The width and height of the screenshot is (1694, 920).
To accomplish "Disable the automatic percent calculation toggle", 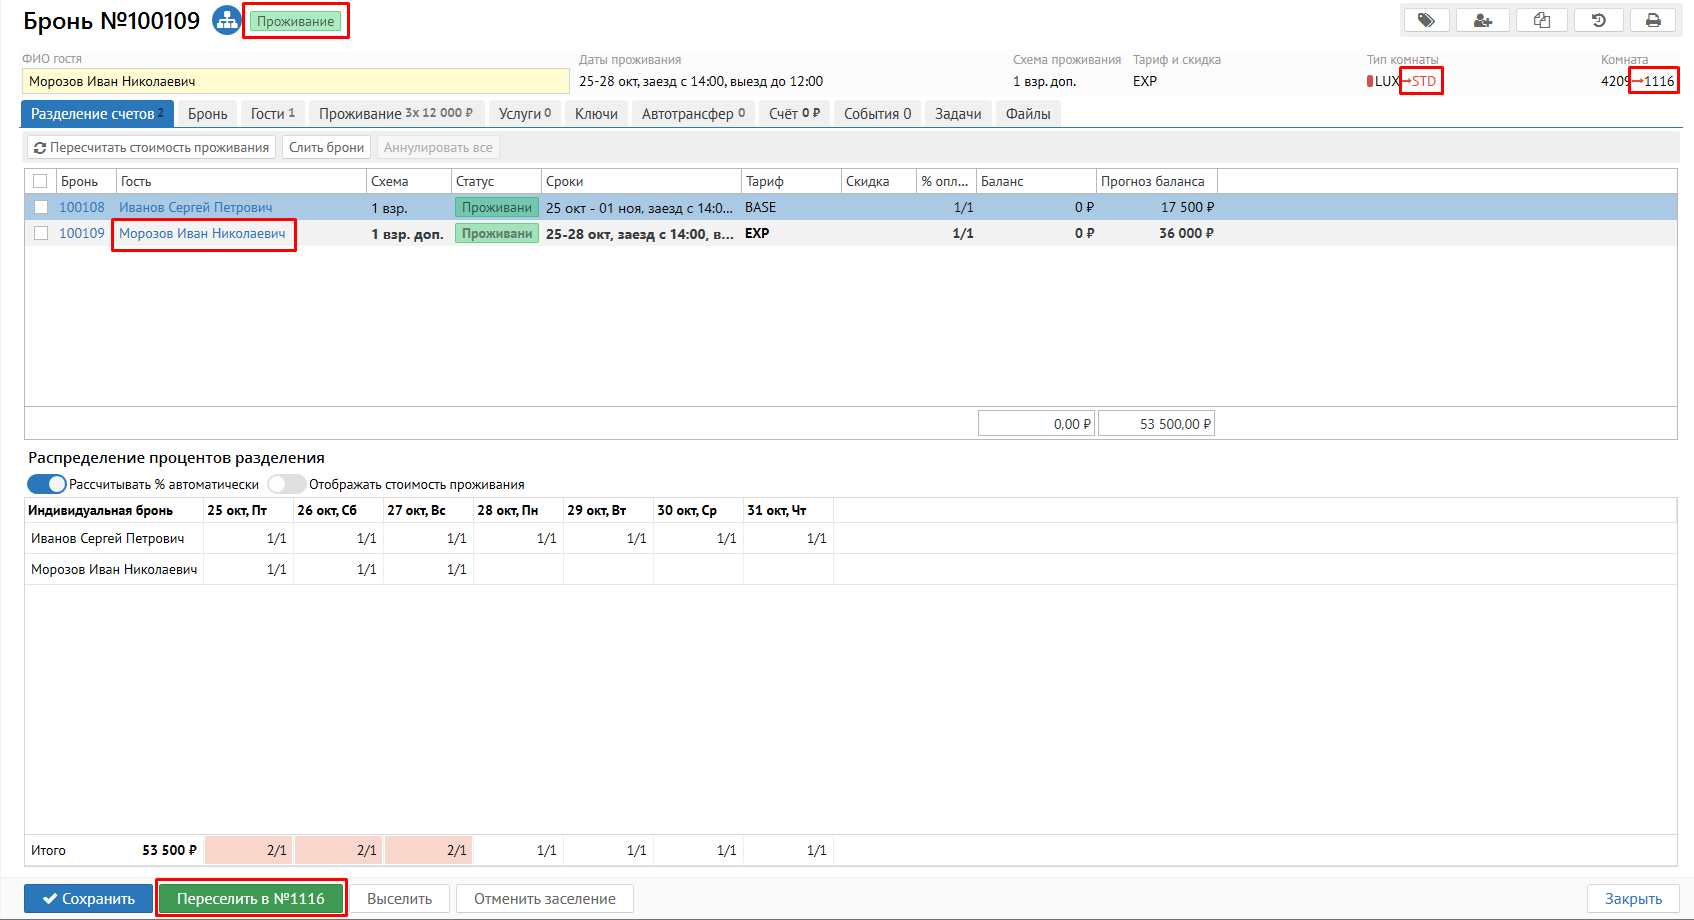I will [47, 484].
